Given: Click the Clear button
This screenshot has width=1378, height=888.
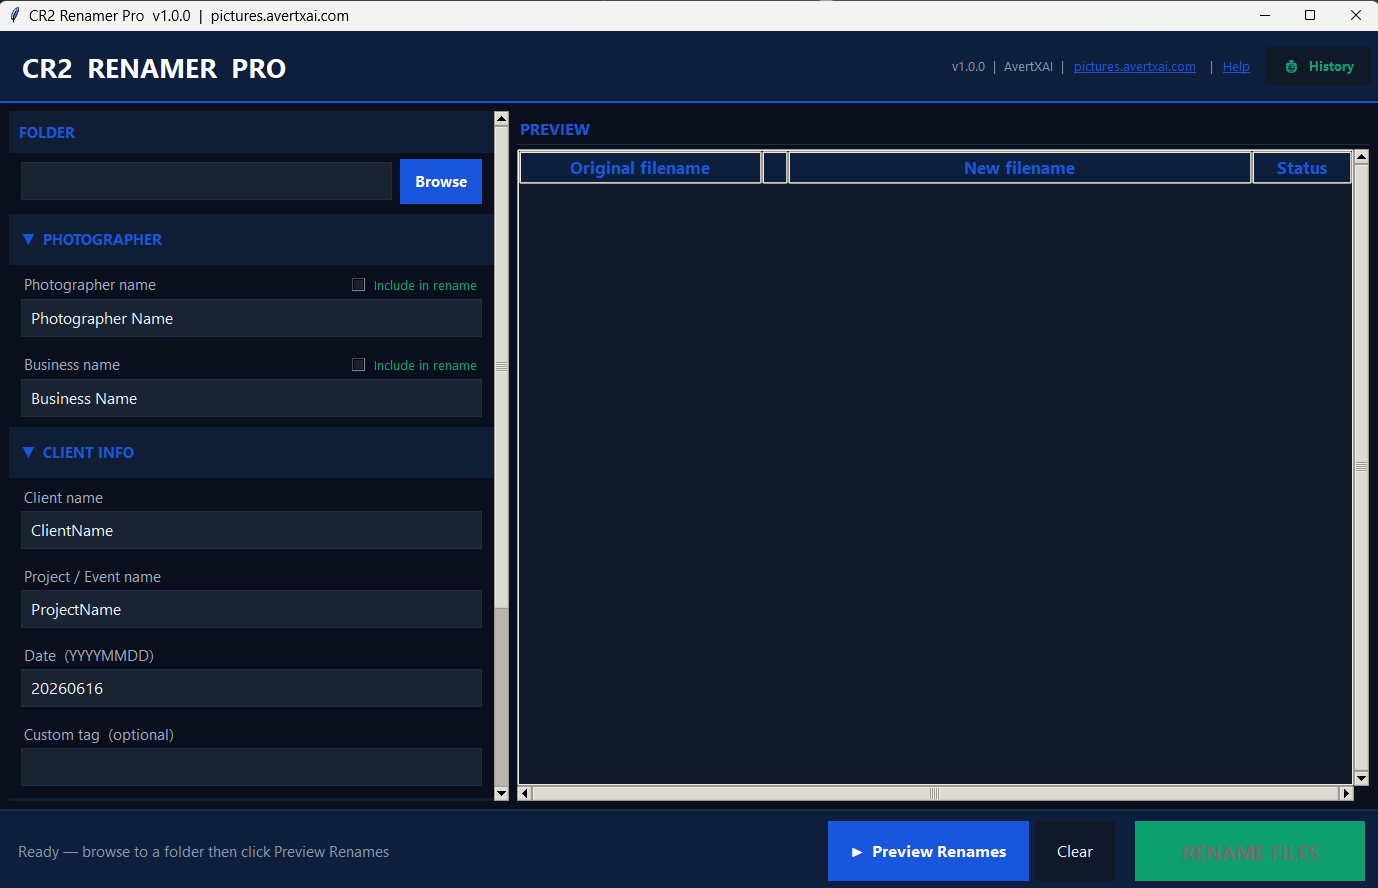Looking at the screenshot, I should [x=1075, y=851].
